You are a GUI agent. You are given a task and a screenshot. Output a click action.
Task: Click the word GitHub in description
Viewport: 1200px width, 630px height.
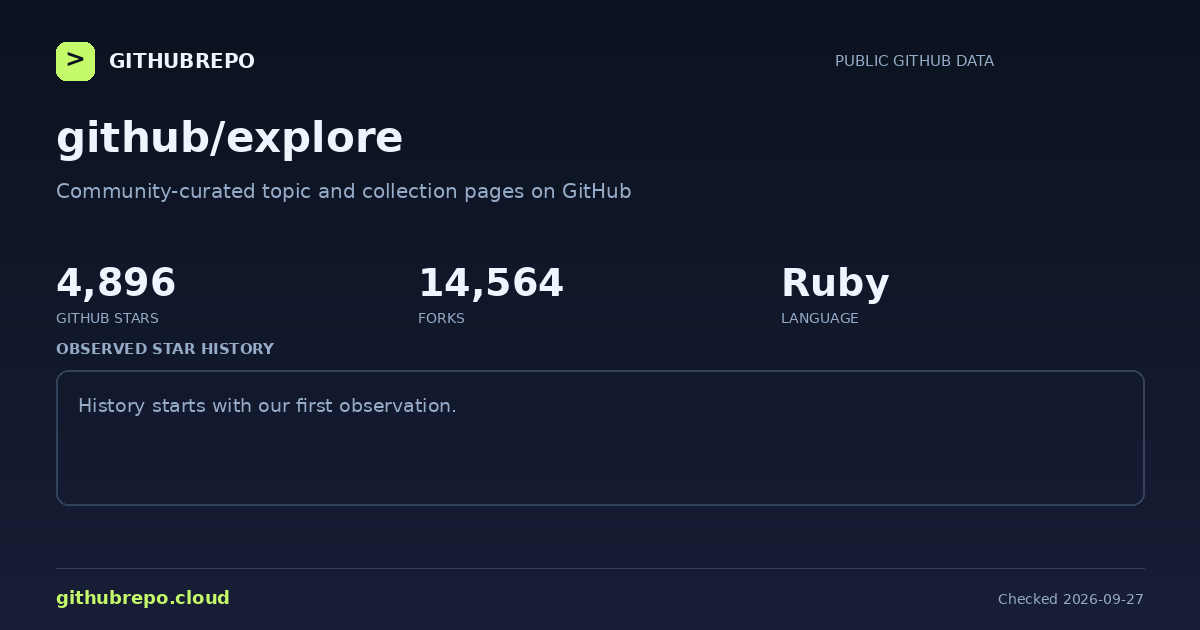point(597,191)
